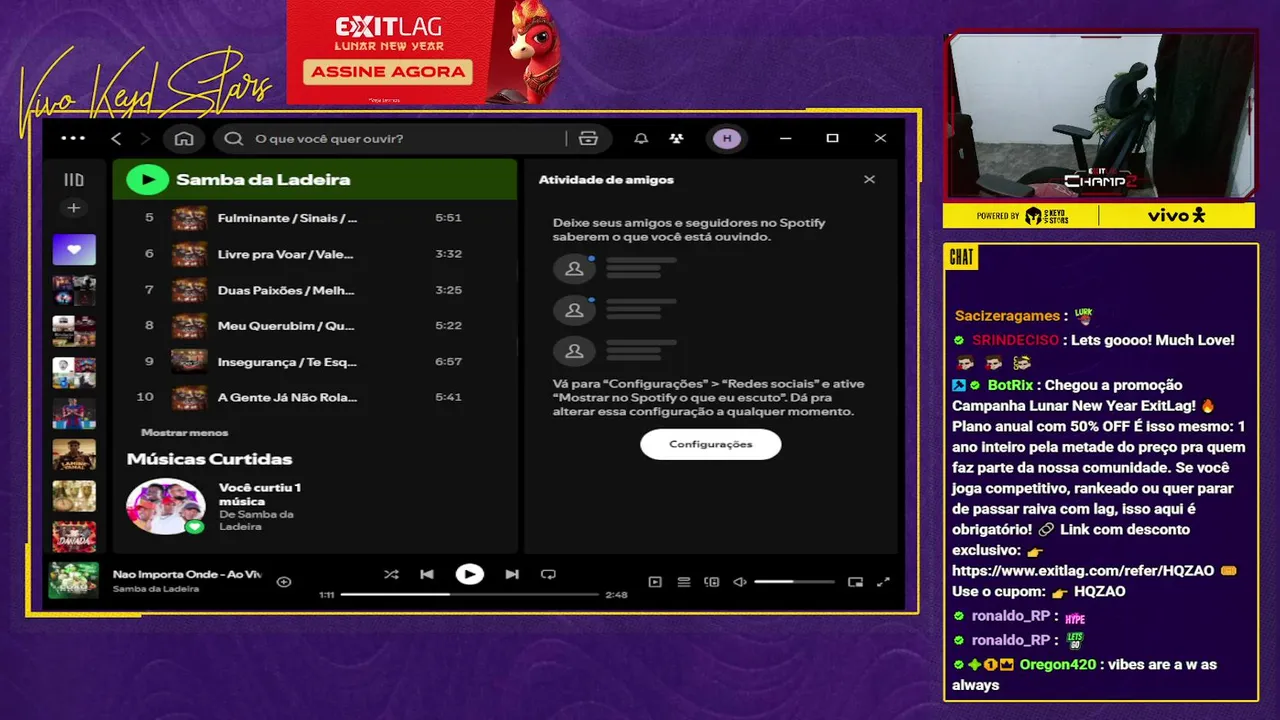Click exitlag.com/refer/HQZAO link in chat
The height and width of the screenshot is (720, 1280).
click(x=1083, y=570)
